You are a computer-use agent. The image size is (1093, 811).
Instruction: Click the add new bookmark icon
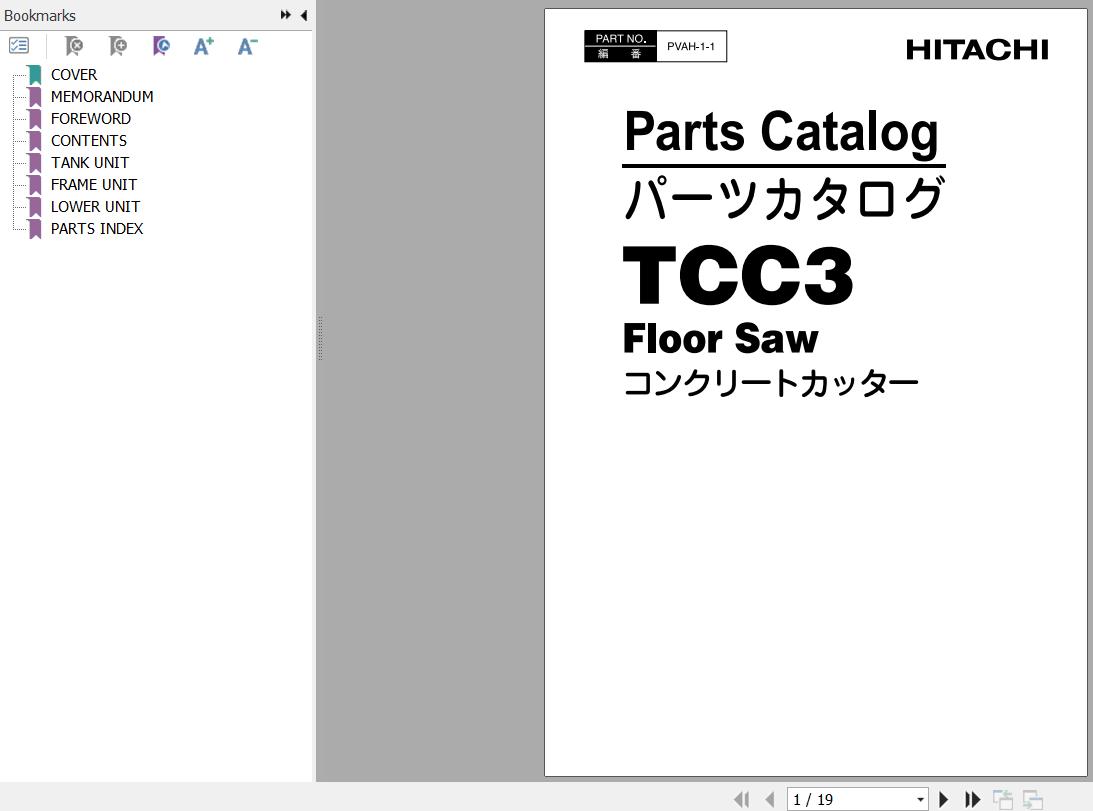[x=118, y=46]
